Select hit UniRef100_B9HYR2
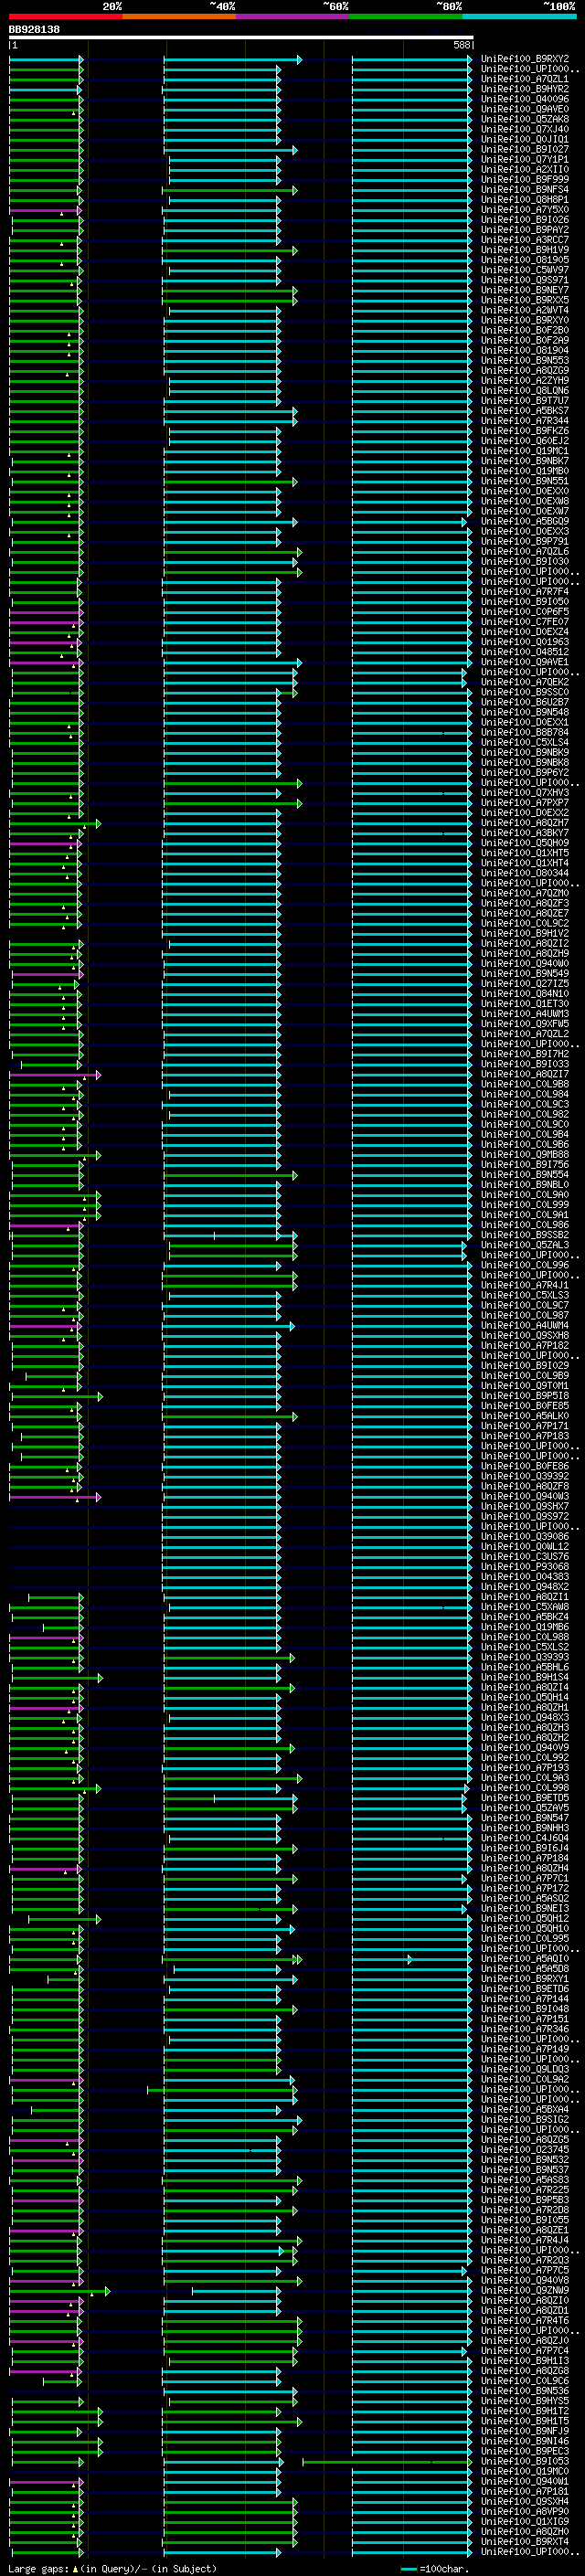The image size is (585, 2576). click(525, 89)
